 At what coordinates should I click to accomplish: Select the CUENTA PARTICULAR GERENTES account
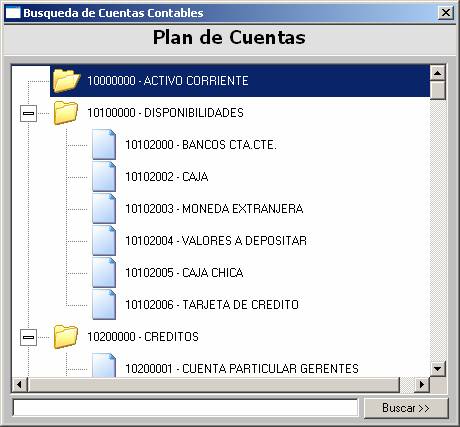[x=242, y=369]
